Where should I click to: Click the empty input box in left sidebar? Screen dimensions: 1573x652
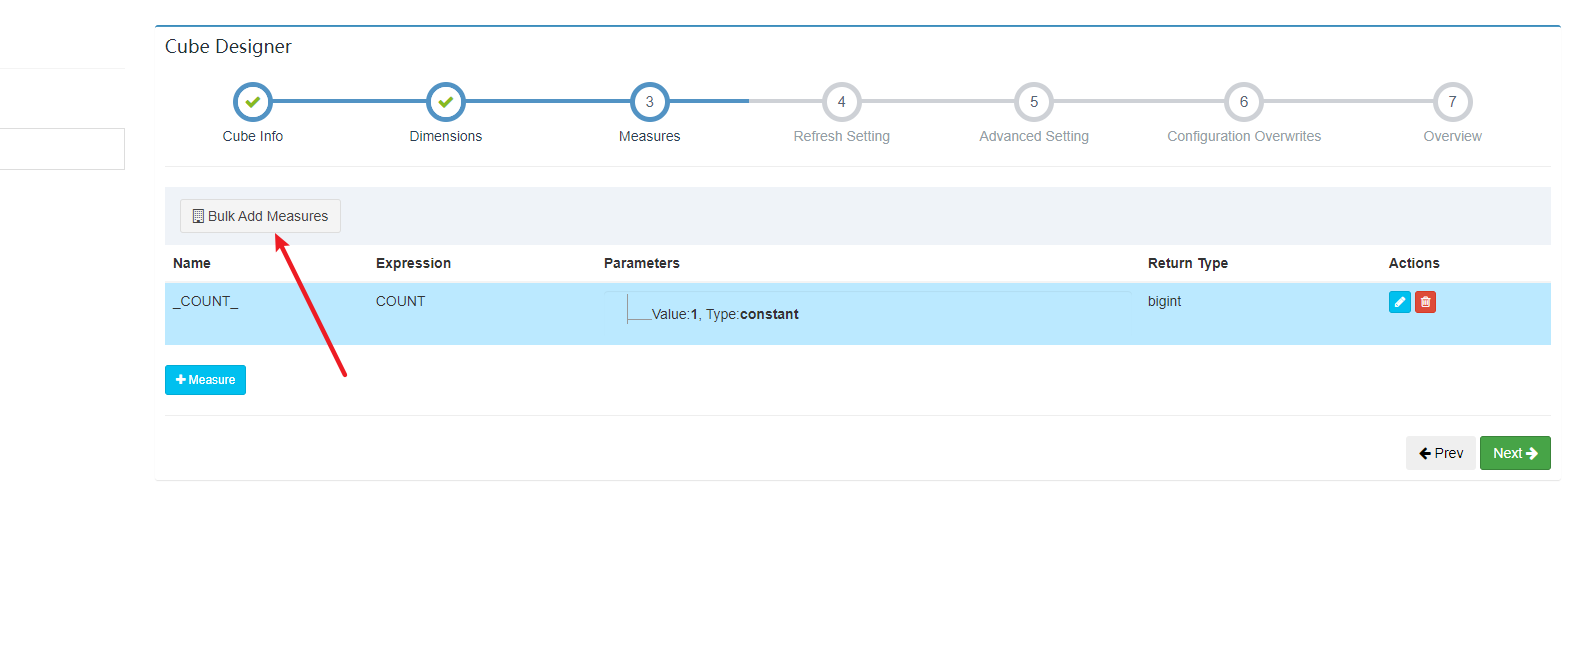(x=62, y=149)
